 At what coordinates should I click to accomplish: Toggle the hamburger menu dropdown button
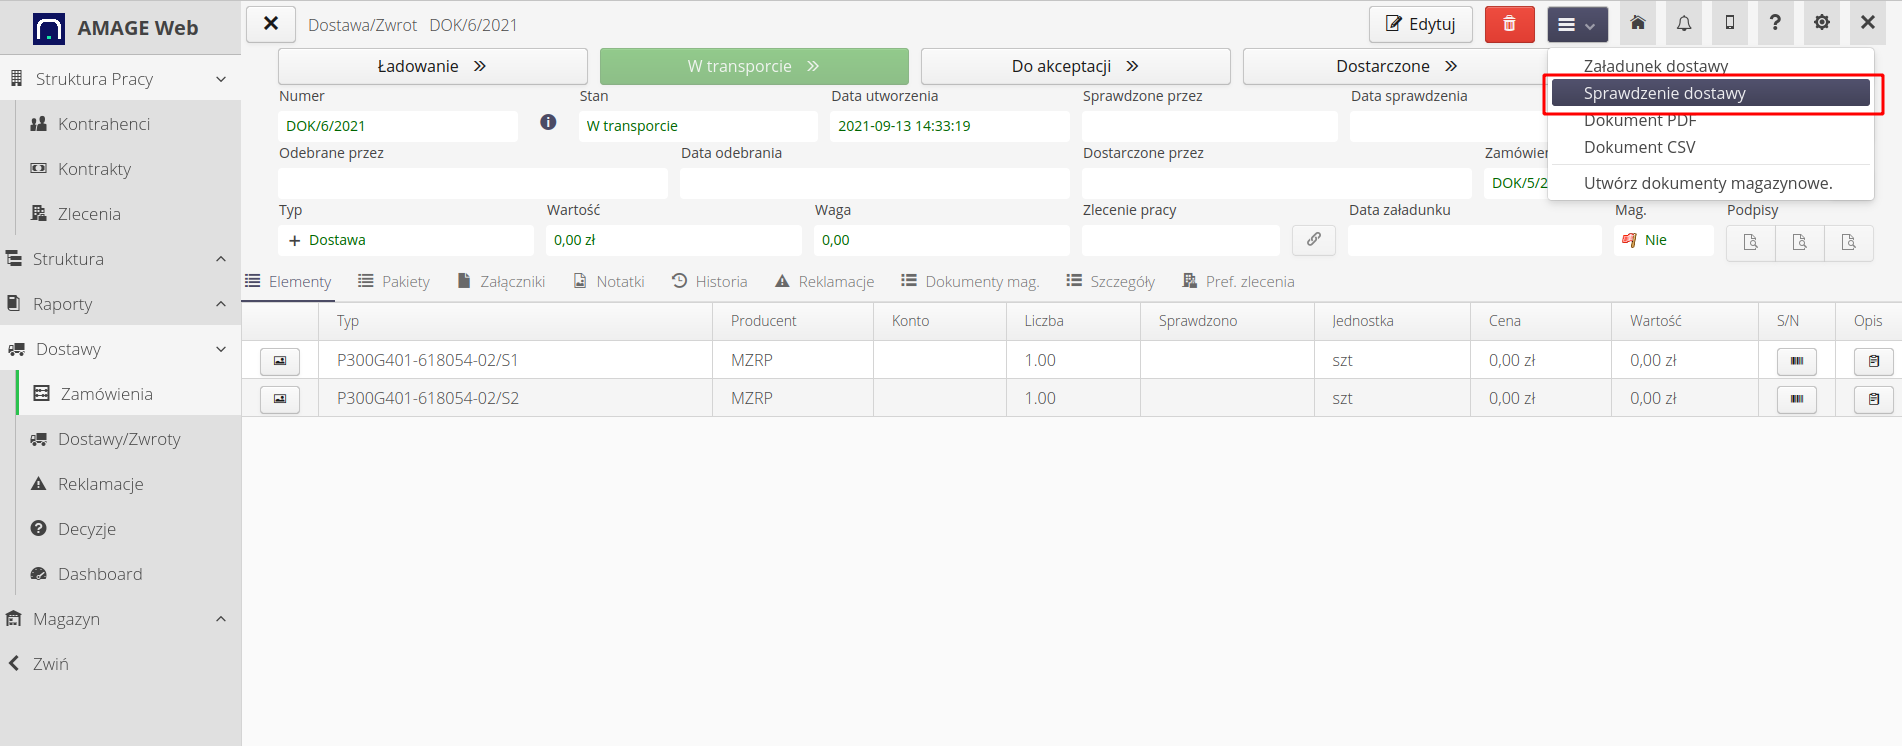pyautogui.click(x=1577, y=24)
